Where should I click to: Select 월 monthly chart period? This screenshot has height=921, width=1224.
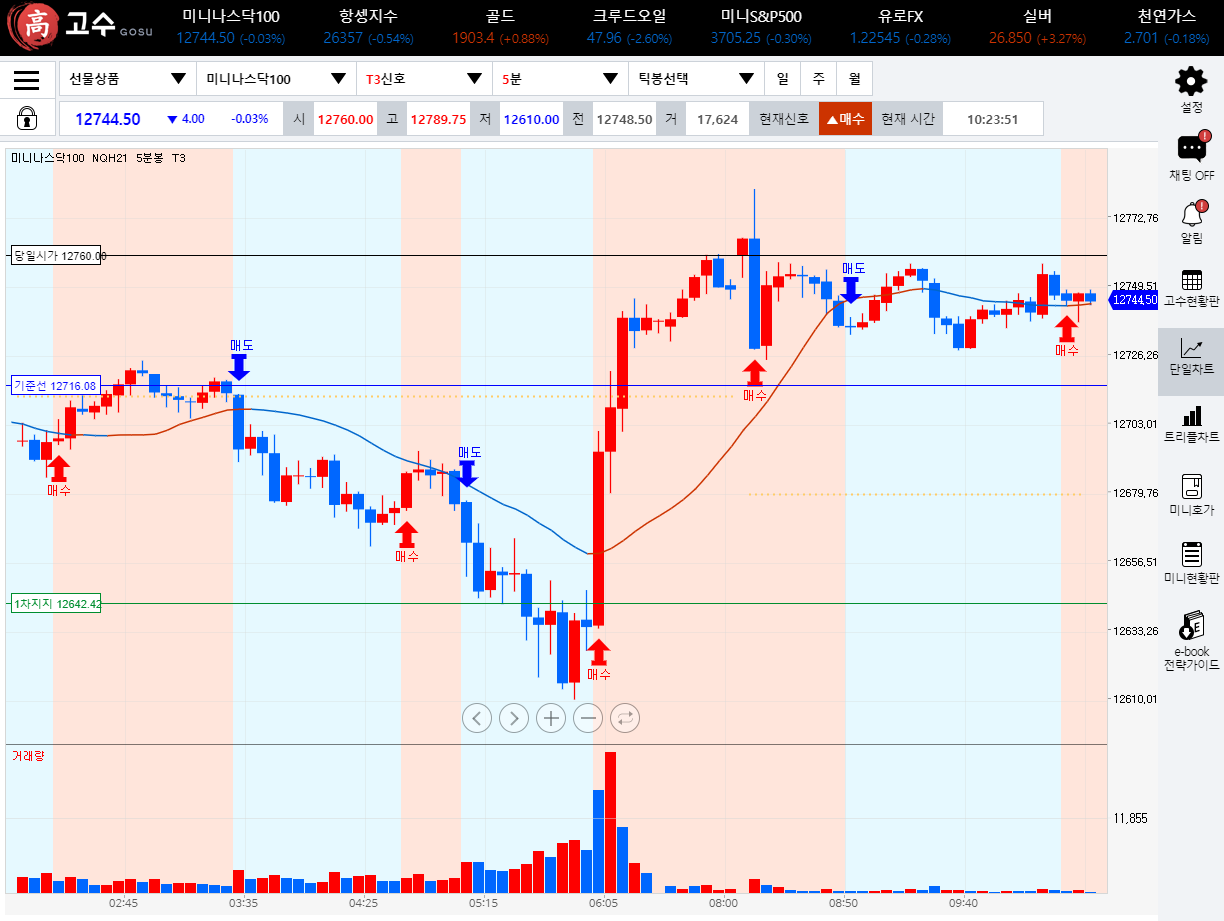pyautogui.click(x=854, y=79)
